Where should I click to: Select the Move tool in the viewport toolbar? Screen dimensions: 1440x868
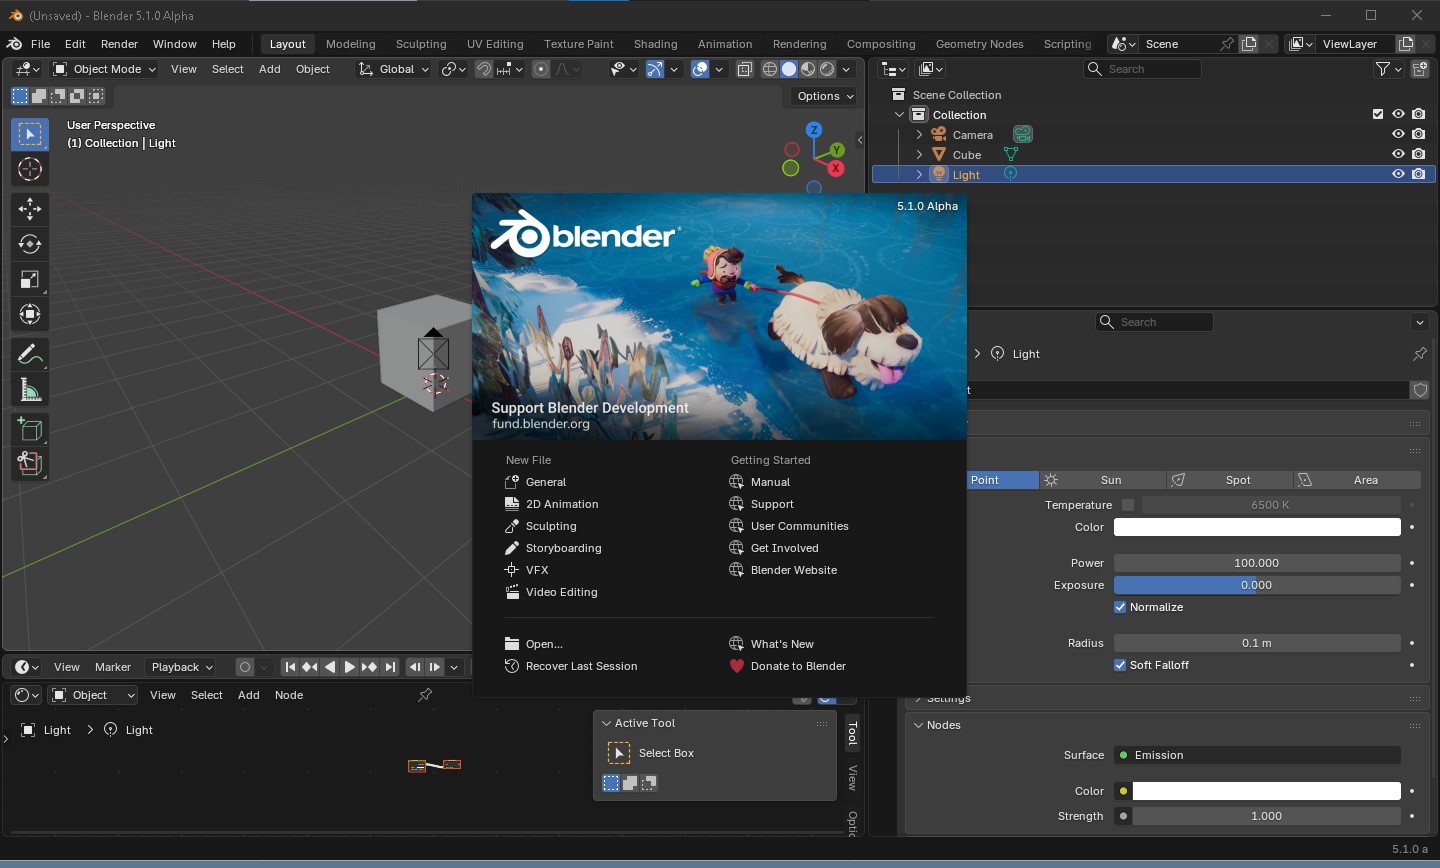click(x=30, y=209)
